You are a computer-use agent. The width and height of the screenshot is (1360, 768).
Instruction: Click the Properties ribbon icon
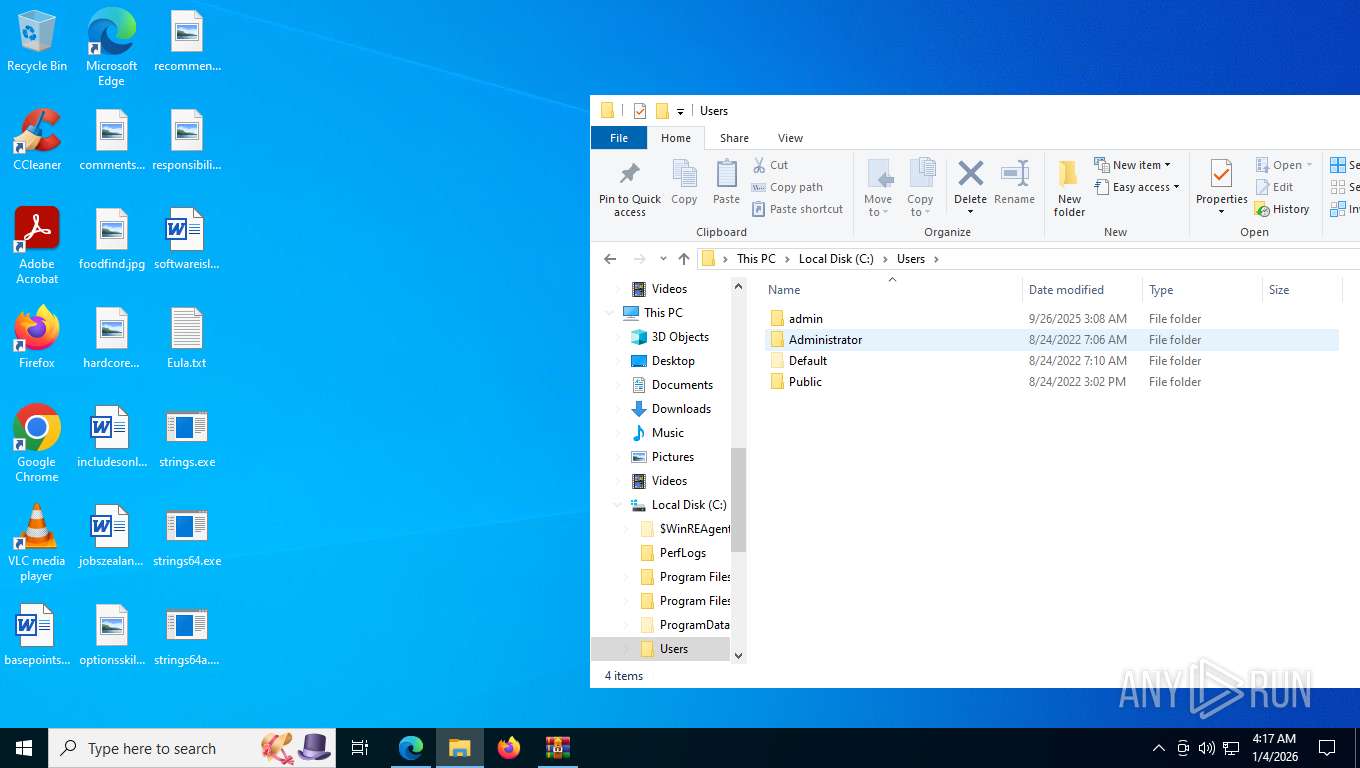click(x=1221, y=174)
